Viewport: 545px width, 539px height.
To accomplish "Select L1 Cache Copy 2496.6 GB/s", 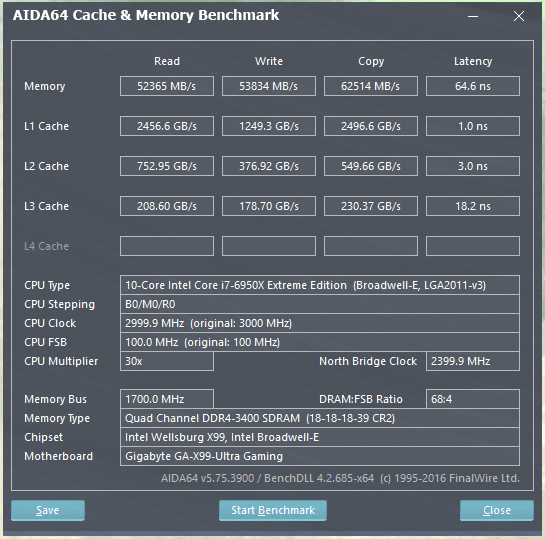I will pyautogui.click(x=371, y=126).
